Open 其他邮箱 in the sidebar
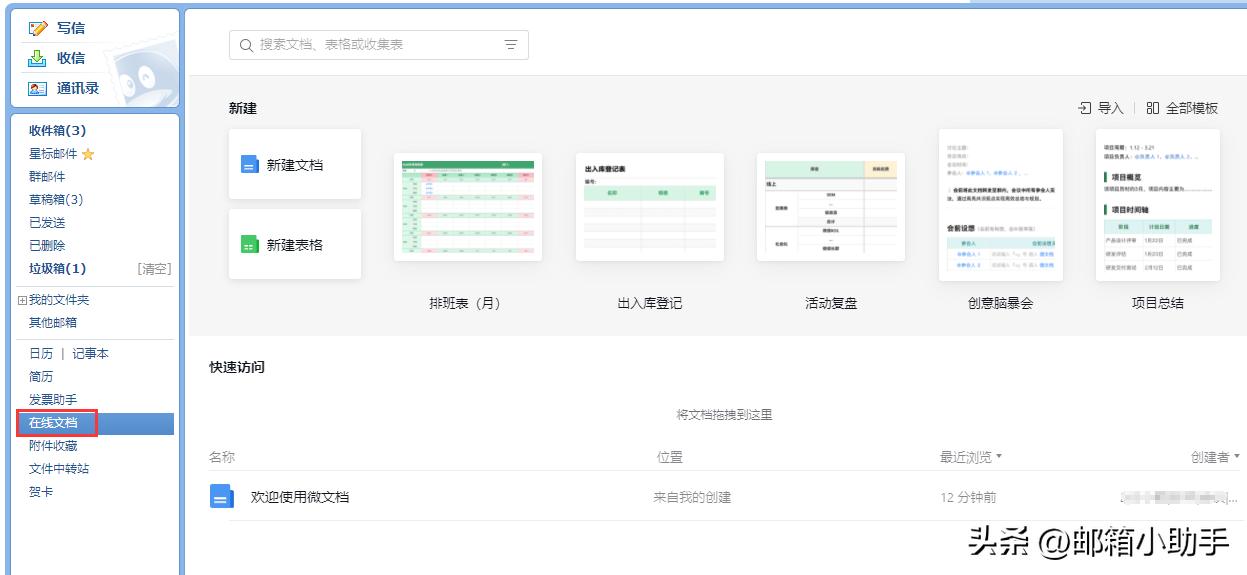The height and width of the screenshot is (575, 1247). pyautogui.click(x=53, y=323)
